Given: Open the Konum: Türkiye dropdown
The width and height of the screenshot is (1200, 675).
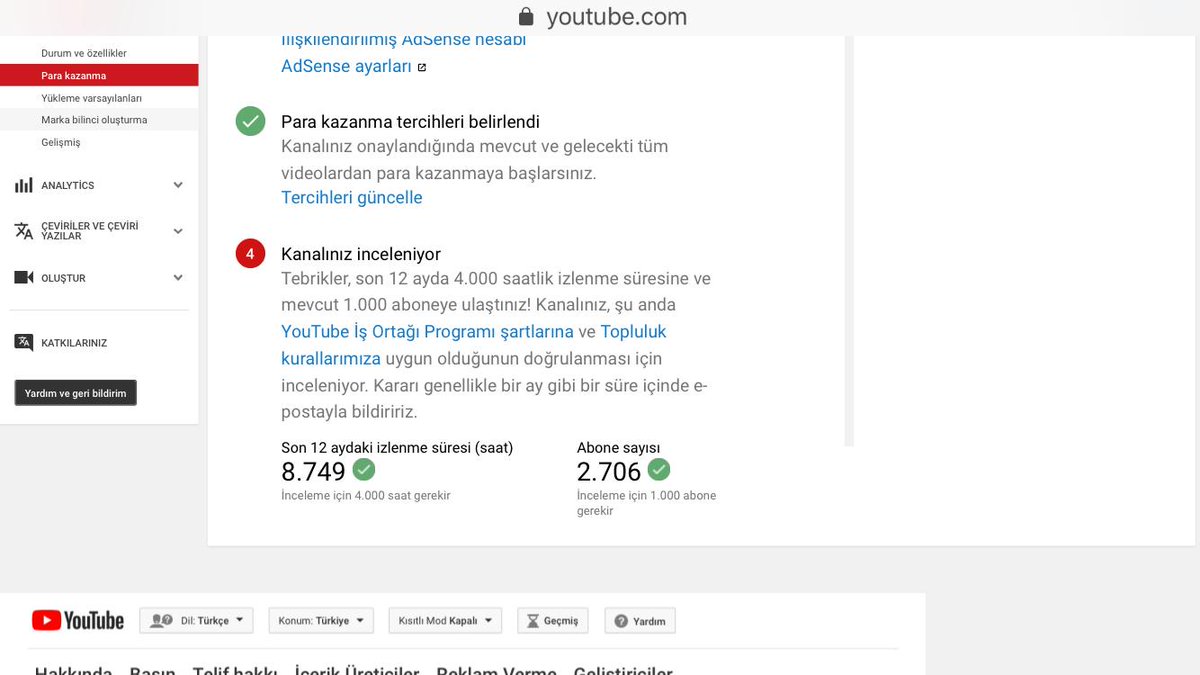Looking at the screenshot, I should tap(321, 621).
